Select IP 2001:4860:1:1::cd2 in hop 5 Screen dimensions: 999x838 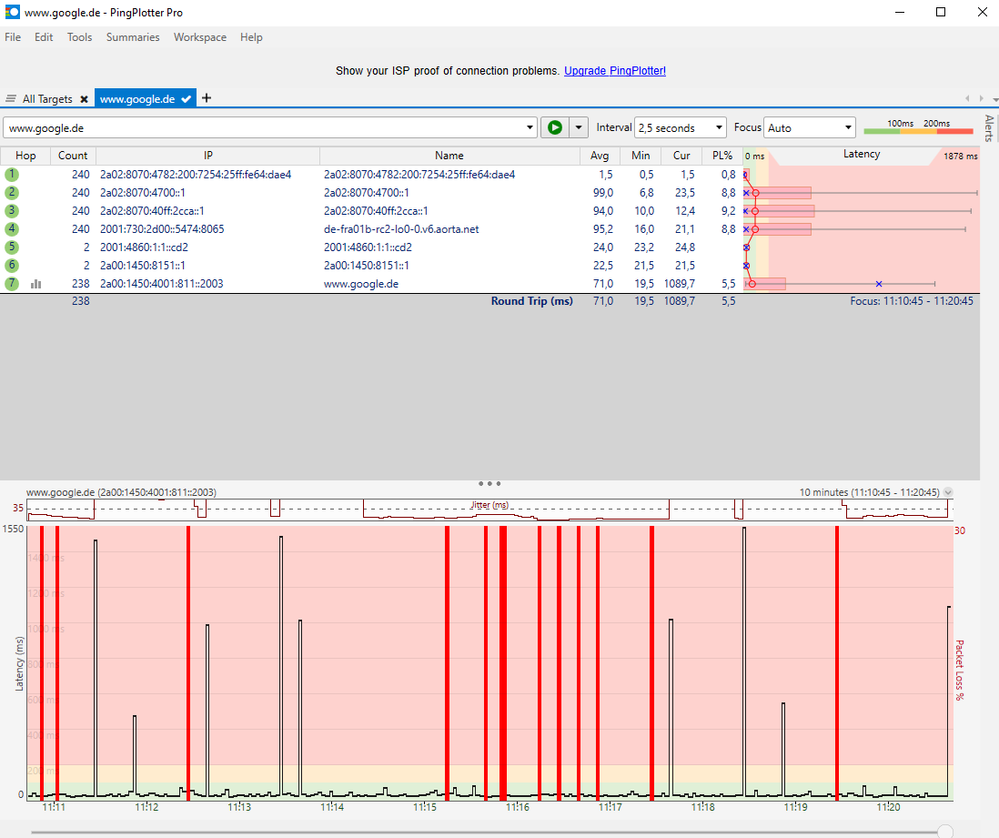[x=144, y=247]
